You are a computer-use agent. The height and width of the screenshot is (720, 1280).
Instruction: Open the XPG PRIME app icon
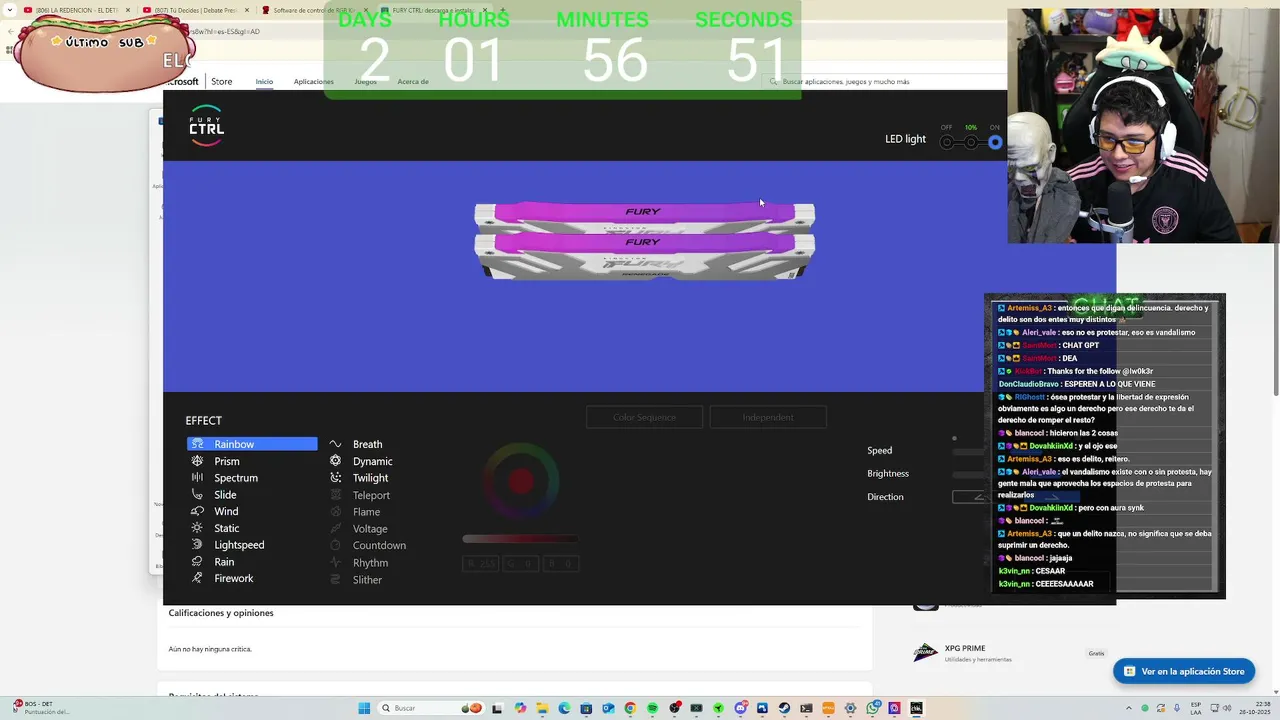[x=926, y=653]
